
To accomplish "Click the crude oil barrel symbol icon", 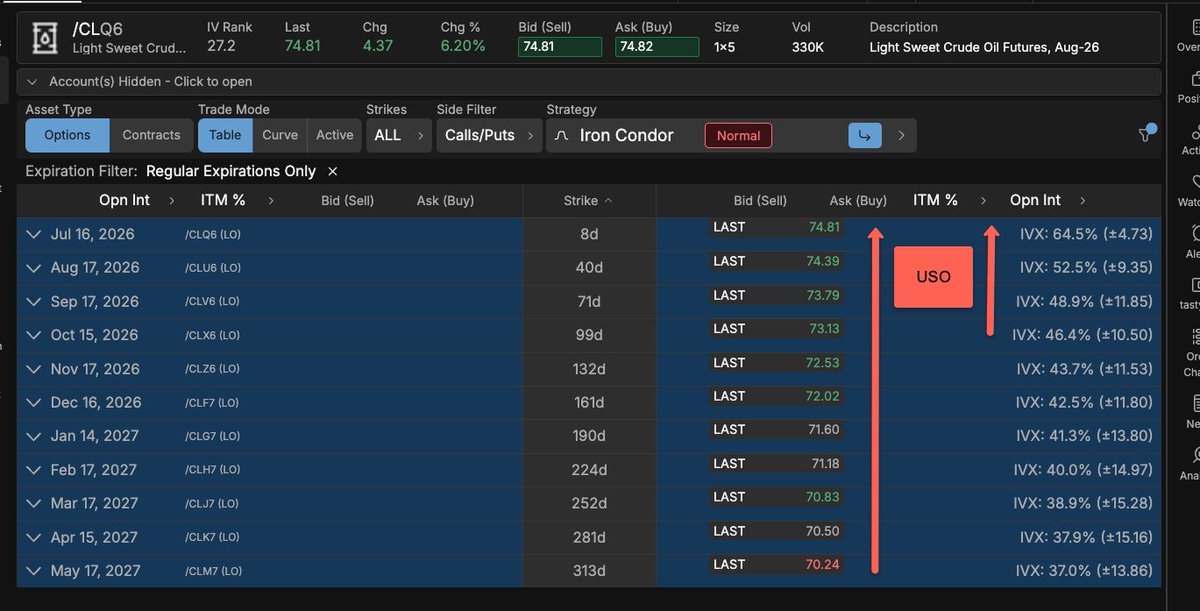I will (x=45, y=37).
